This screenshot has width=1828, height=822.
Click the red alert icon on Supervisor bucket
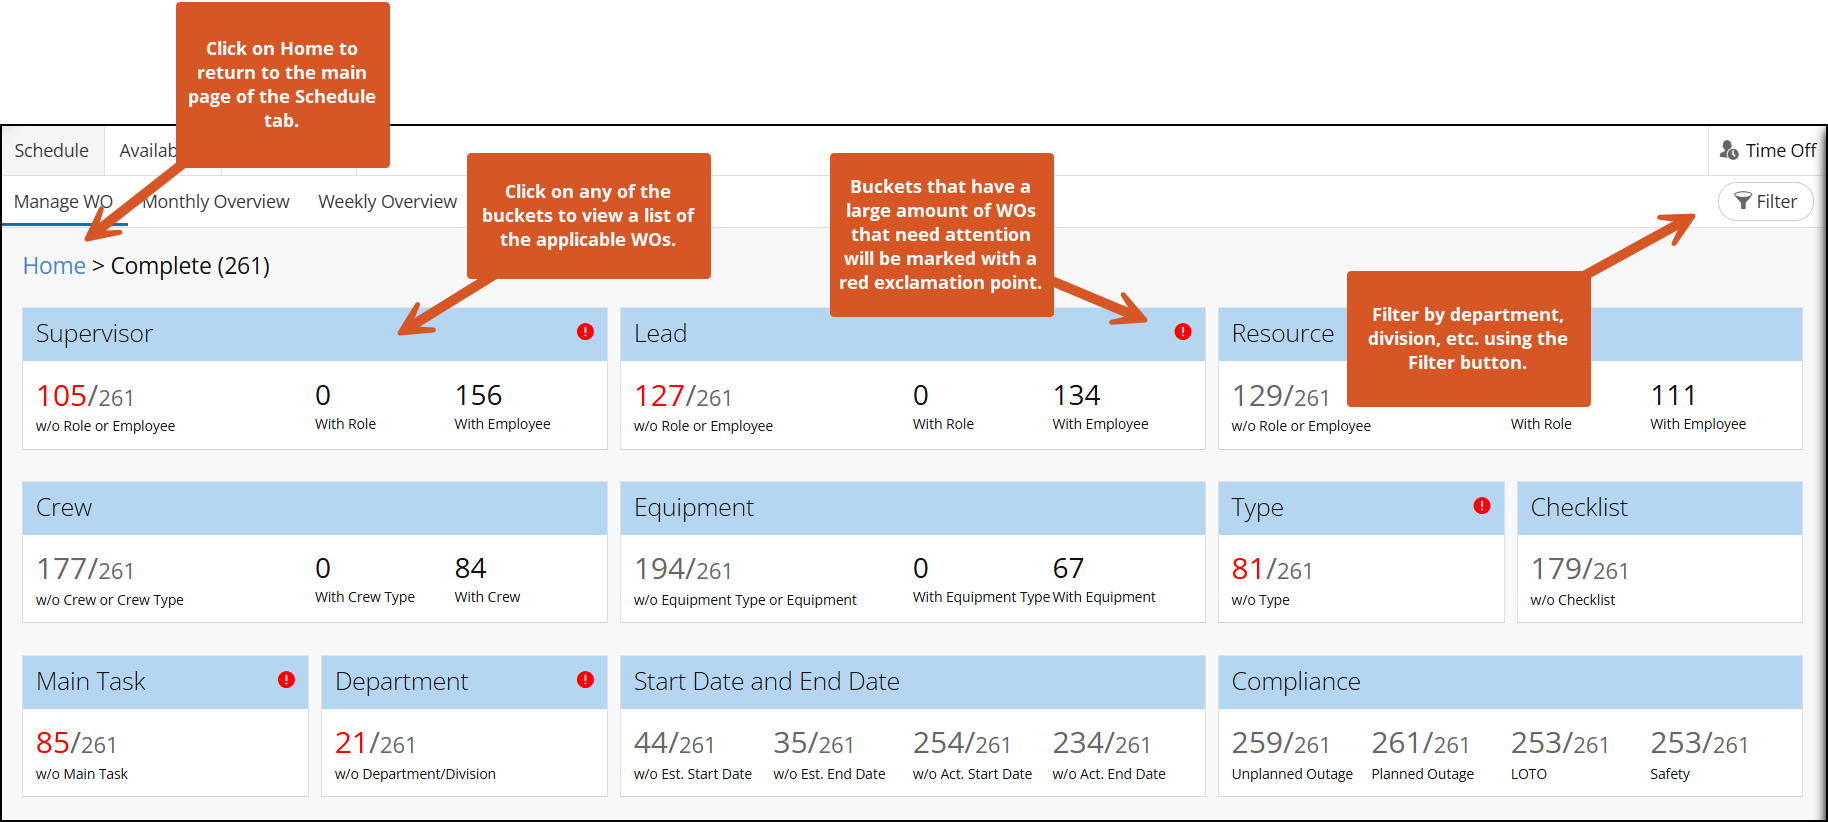click(585, 332)
